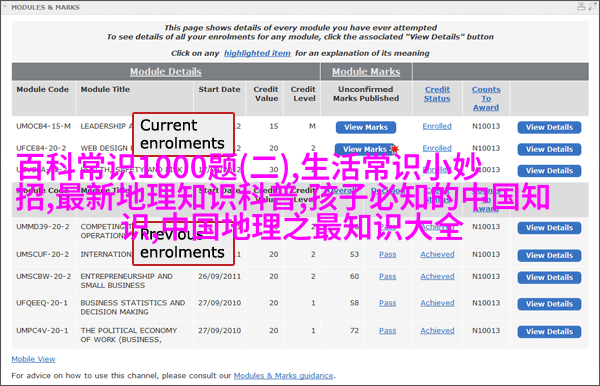This screenshot has height=386, width=600.
Task: Open the Mobile View link
Action: [x=33, y=359]
